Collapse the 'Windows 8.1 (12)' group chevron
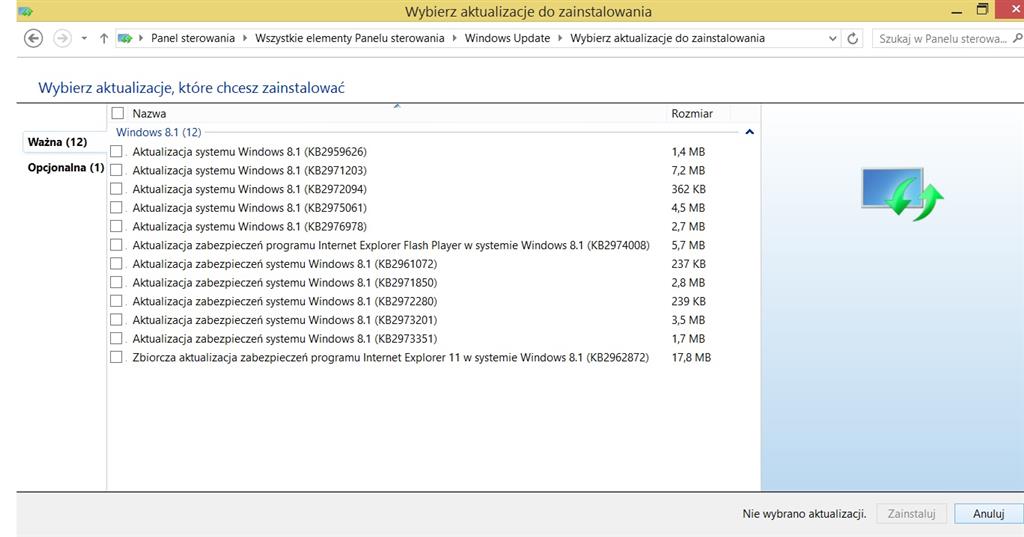This screenshot has width=1024, height=537. click(750, 132)
